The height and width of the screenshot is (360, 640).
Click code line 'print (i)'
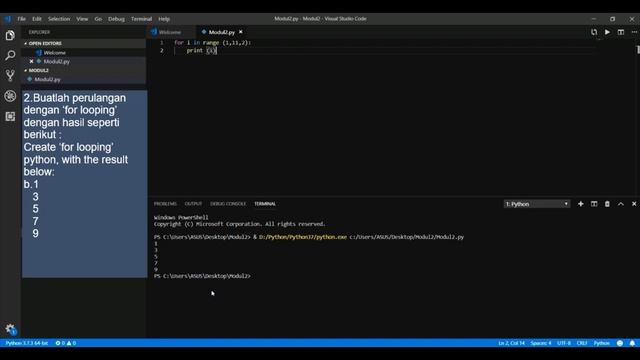click(x=202, y=50)
